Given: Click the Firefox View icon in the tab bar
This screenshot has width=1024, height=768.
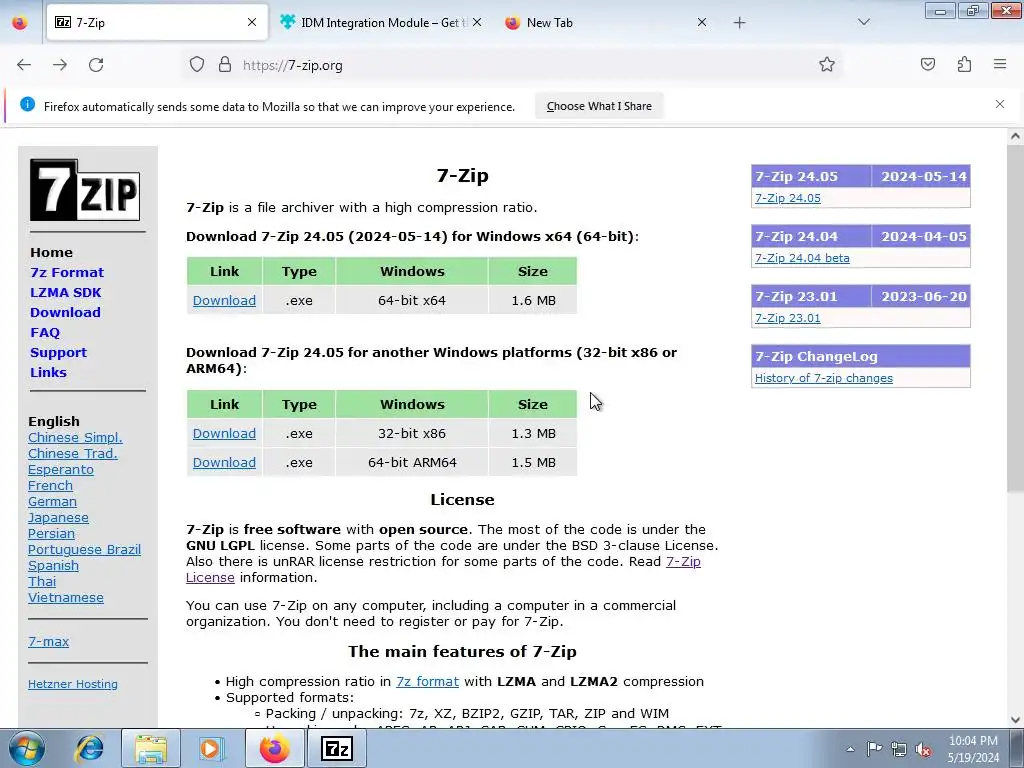Looking at the screenshot, I should point(20,23).
